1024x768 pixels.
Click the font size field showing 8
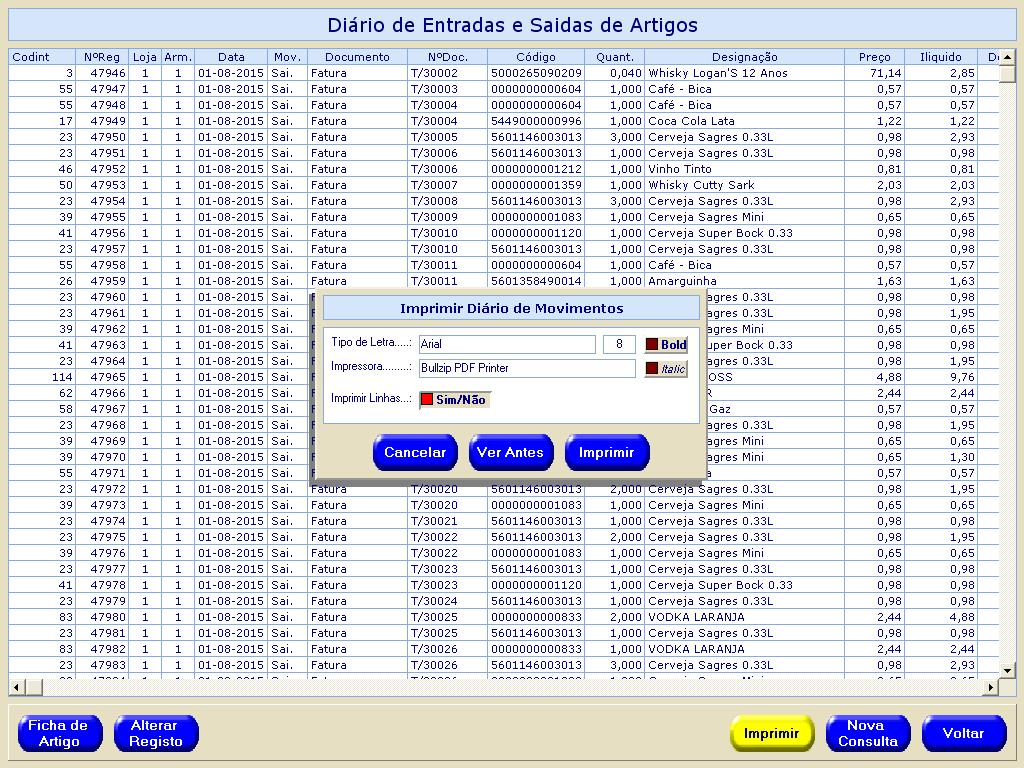click(x=619, y=345)
